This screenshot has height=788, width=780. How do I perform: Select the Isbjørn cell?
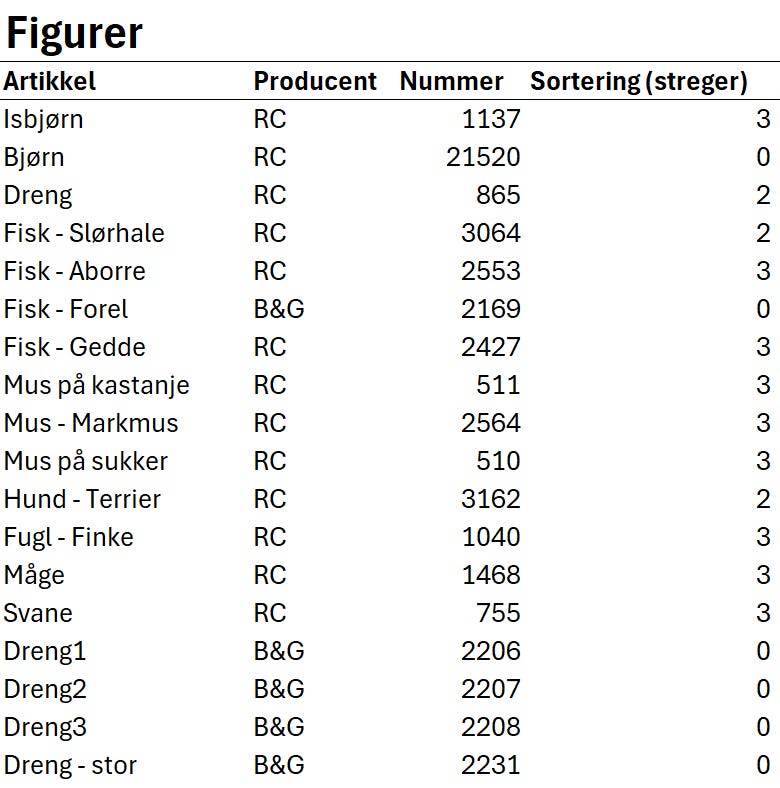point(44,119)
